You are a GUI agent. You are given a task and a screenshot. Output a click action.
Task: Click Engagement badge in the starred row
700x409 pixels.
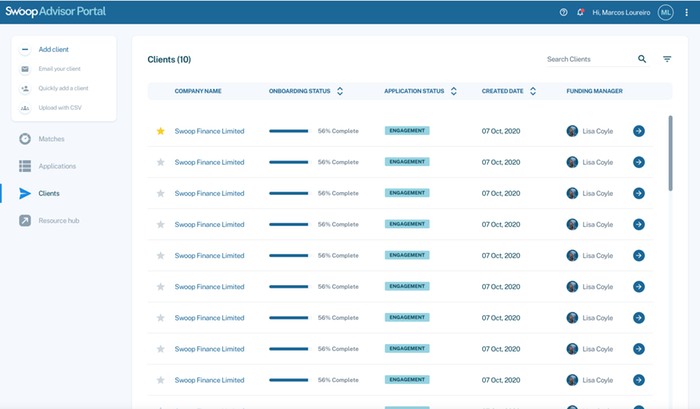click(407, 131)
